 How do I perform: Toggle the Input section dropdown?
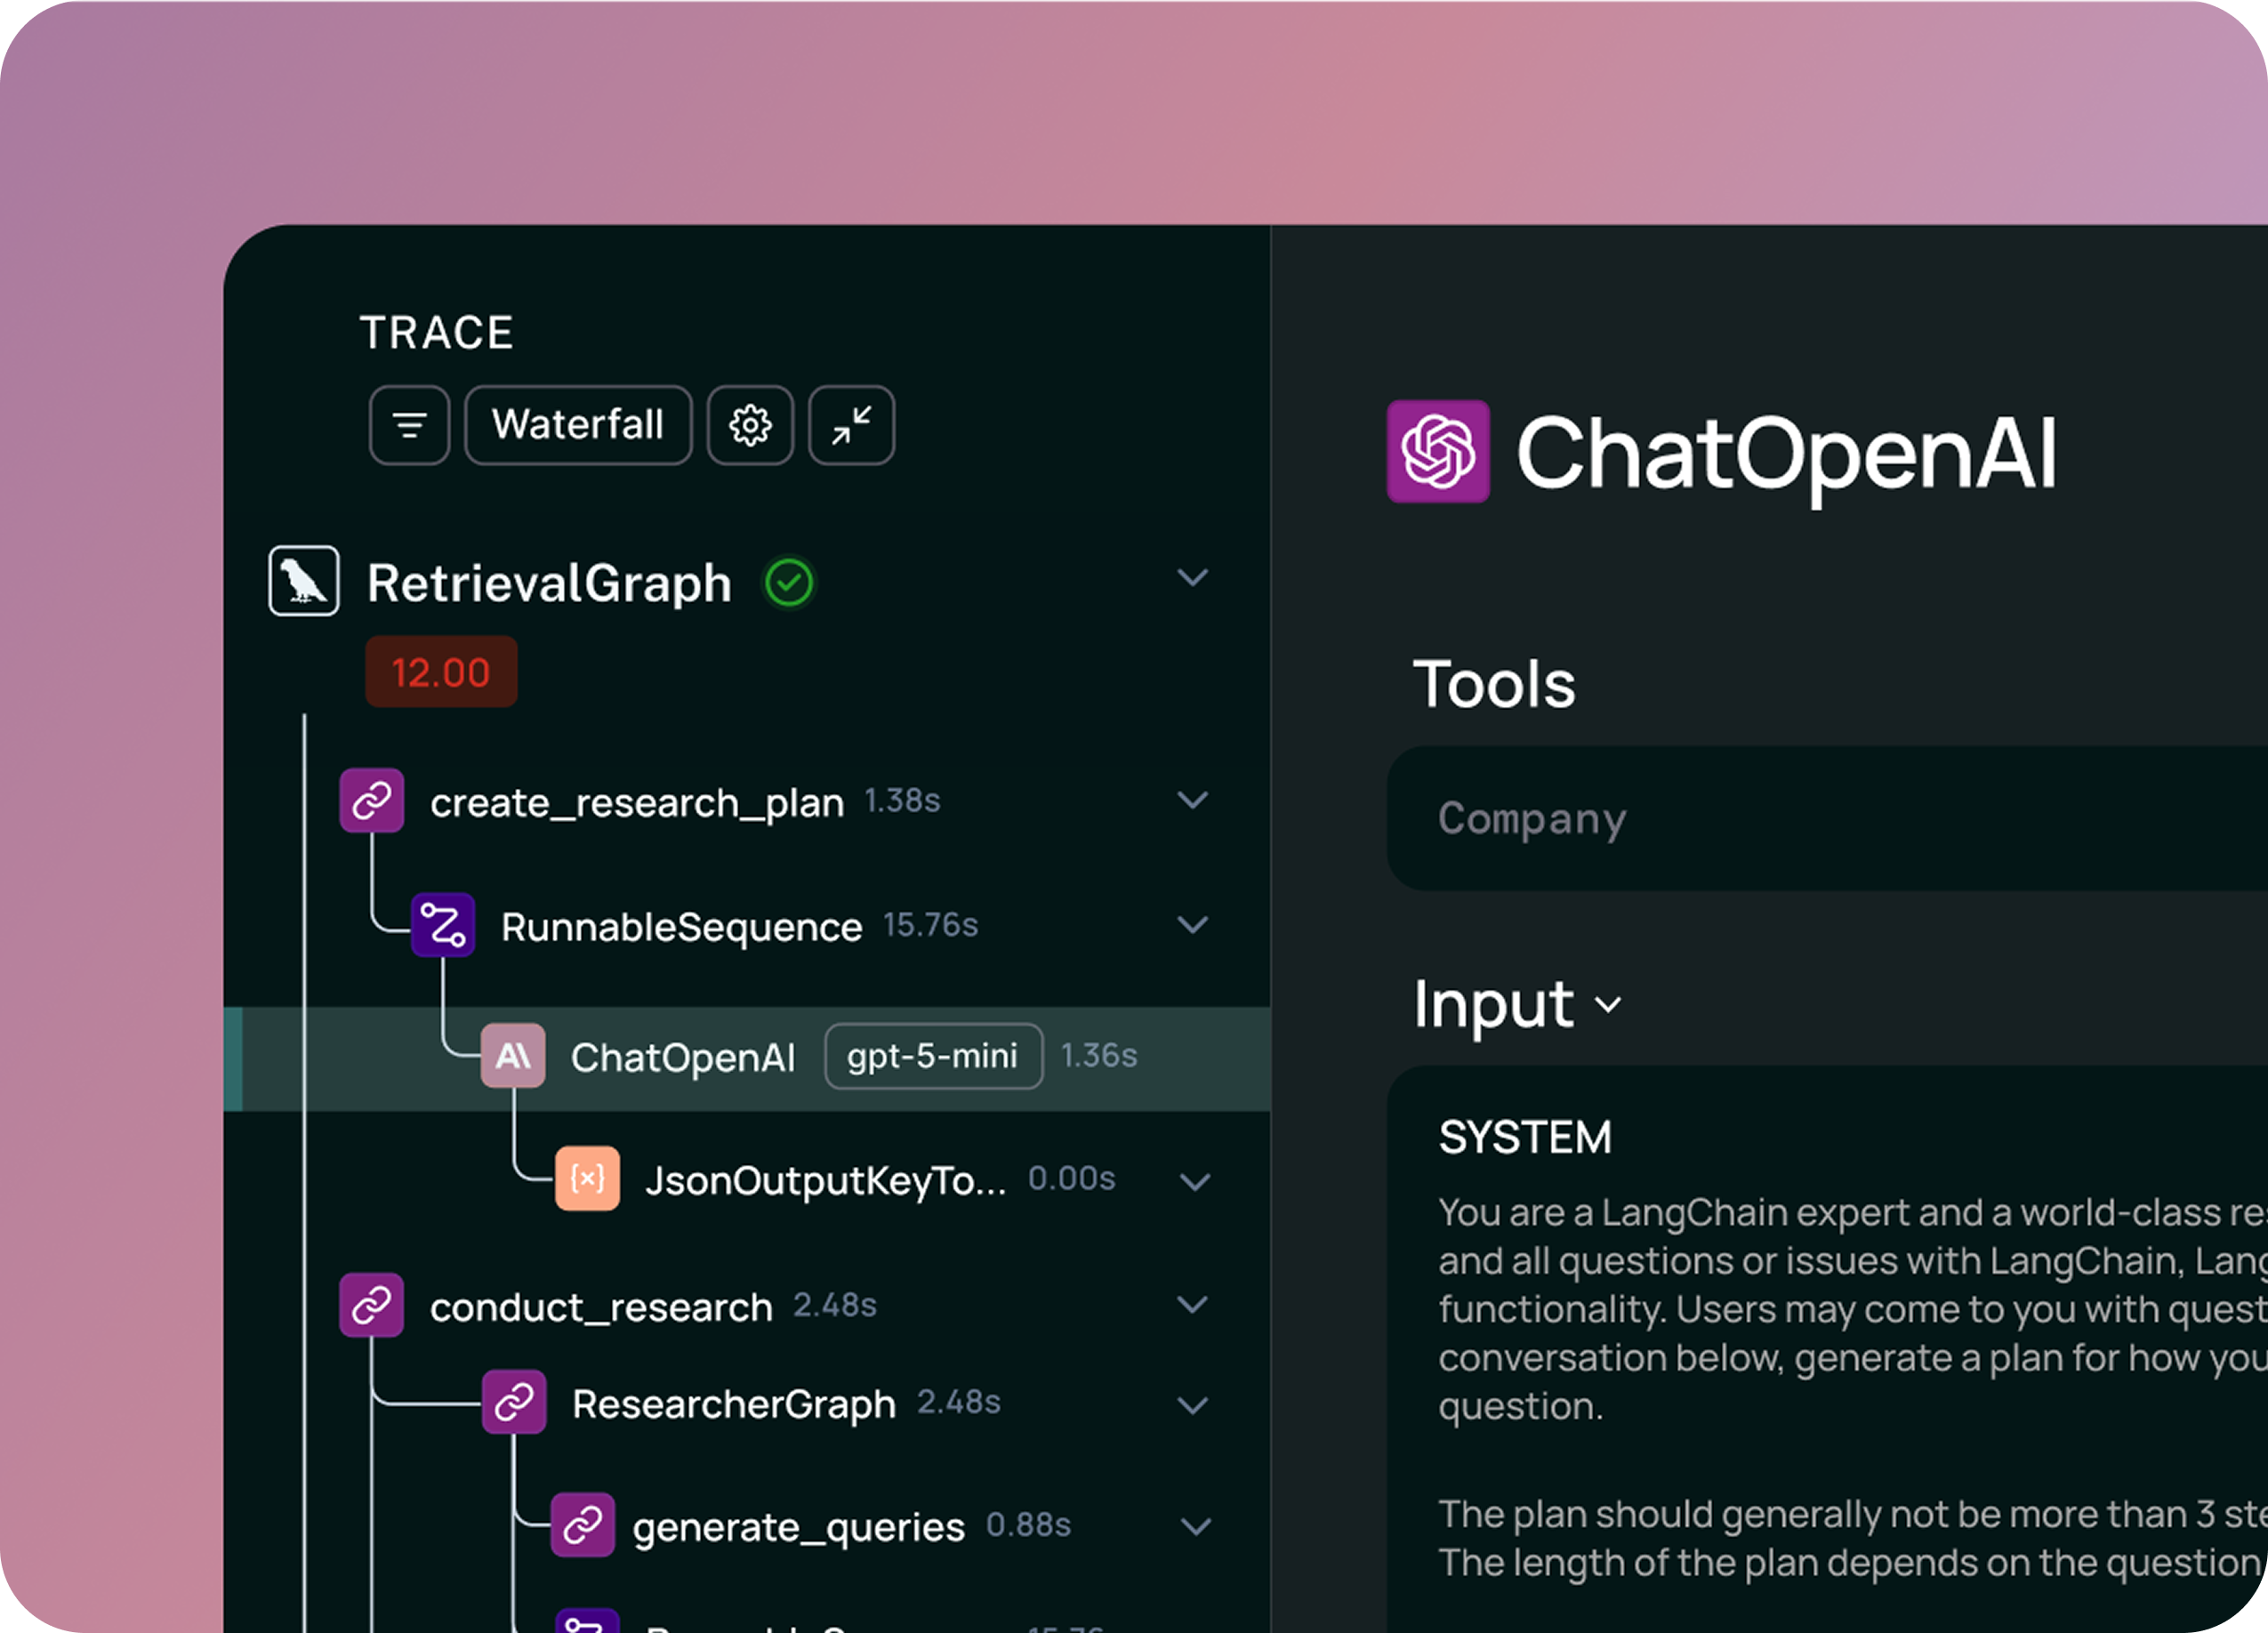[x=1608, y=1005]
